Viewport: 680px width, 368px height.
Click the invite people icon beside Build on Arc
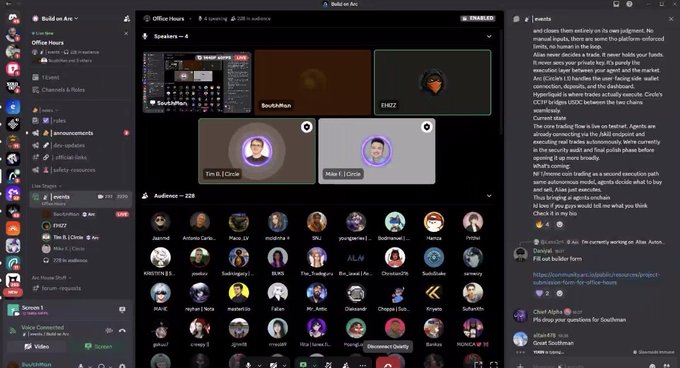tap(127, 19)
